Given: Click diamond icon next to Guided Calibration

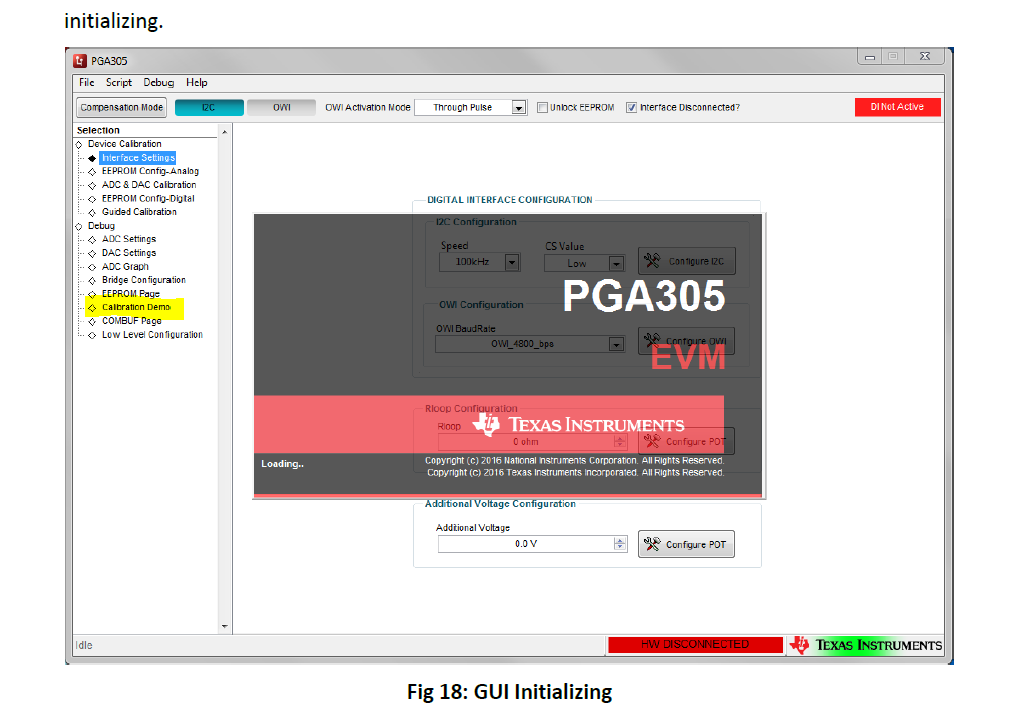Looking at the screenshot, I should click(92, 213).
